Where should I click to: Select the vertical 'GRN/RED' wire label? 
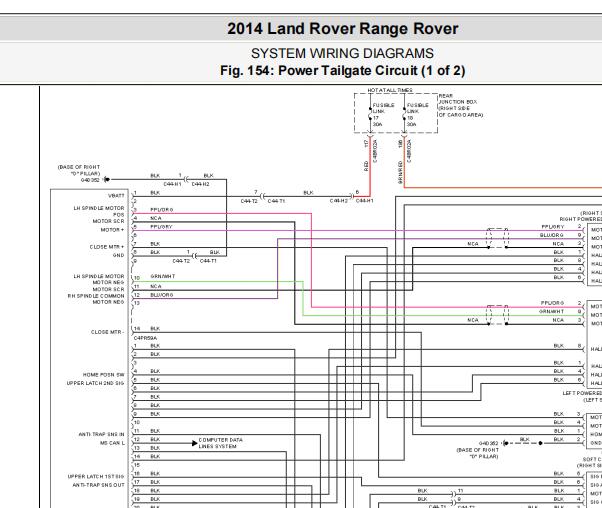click(x=400, y=172)
